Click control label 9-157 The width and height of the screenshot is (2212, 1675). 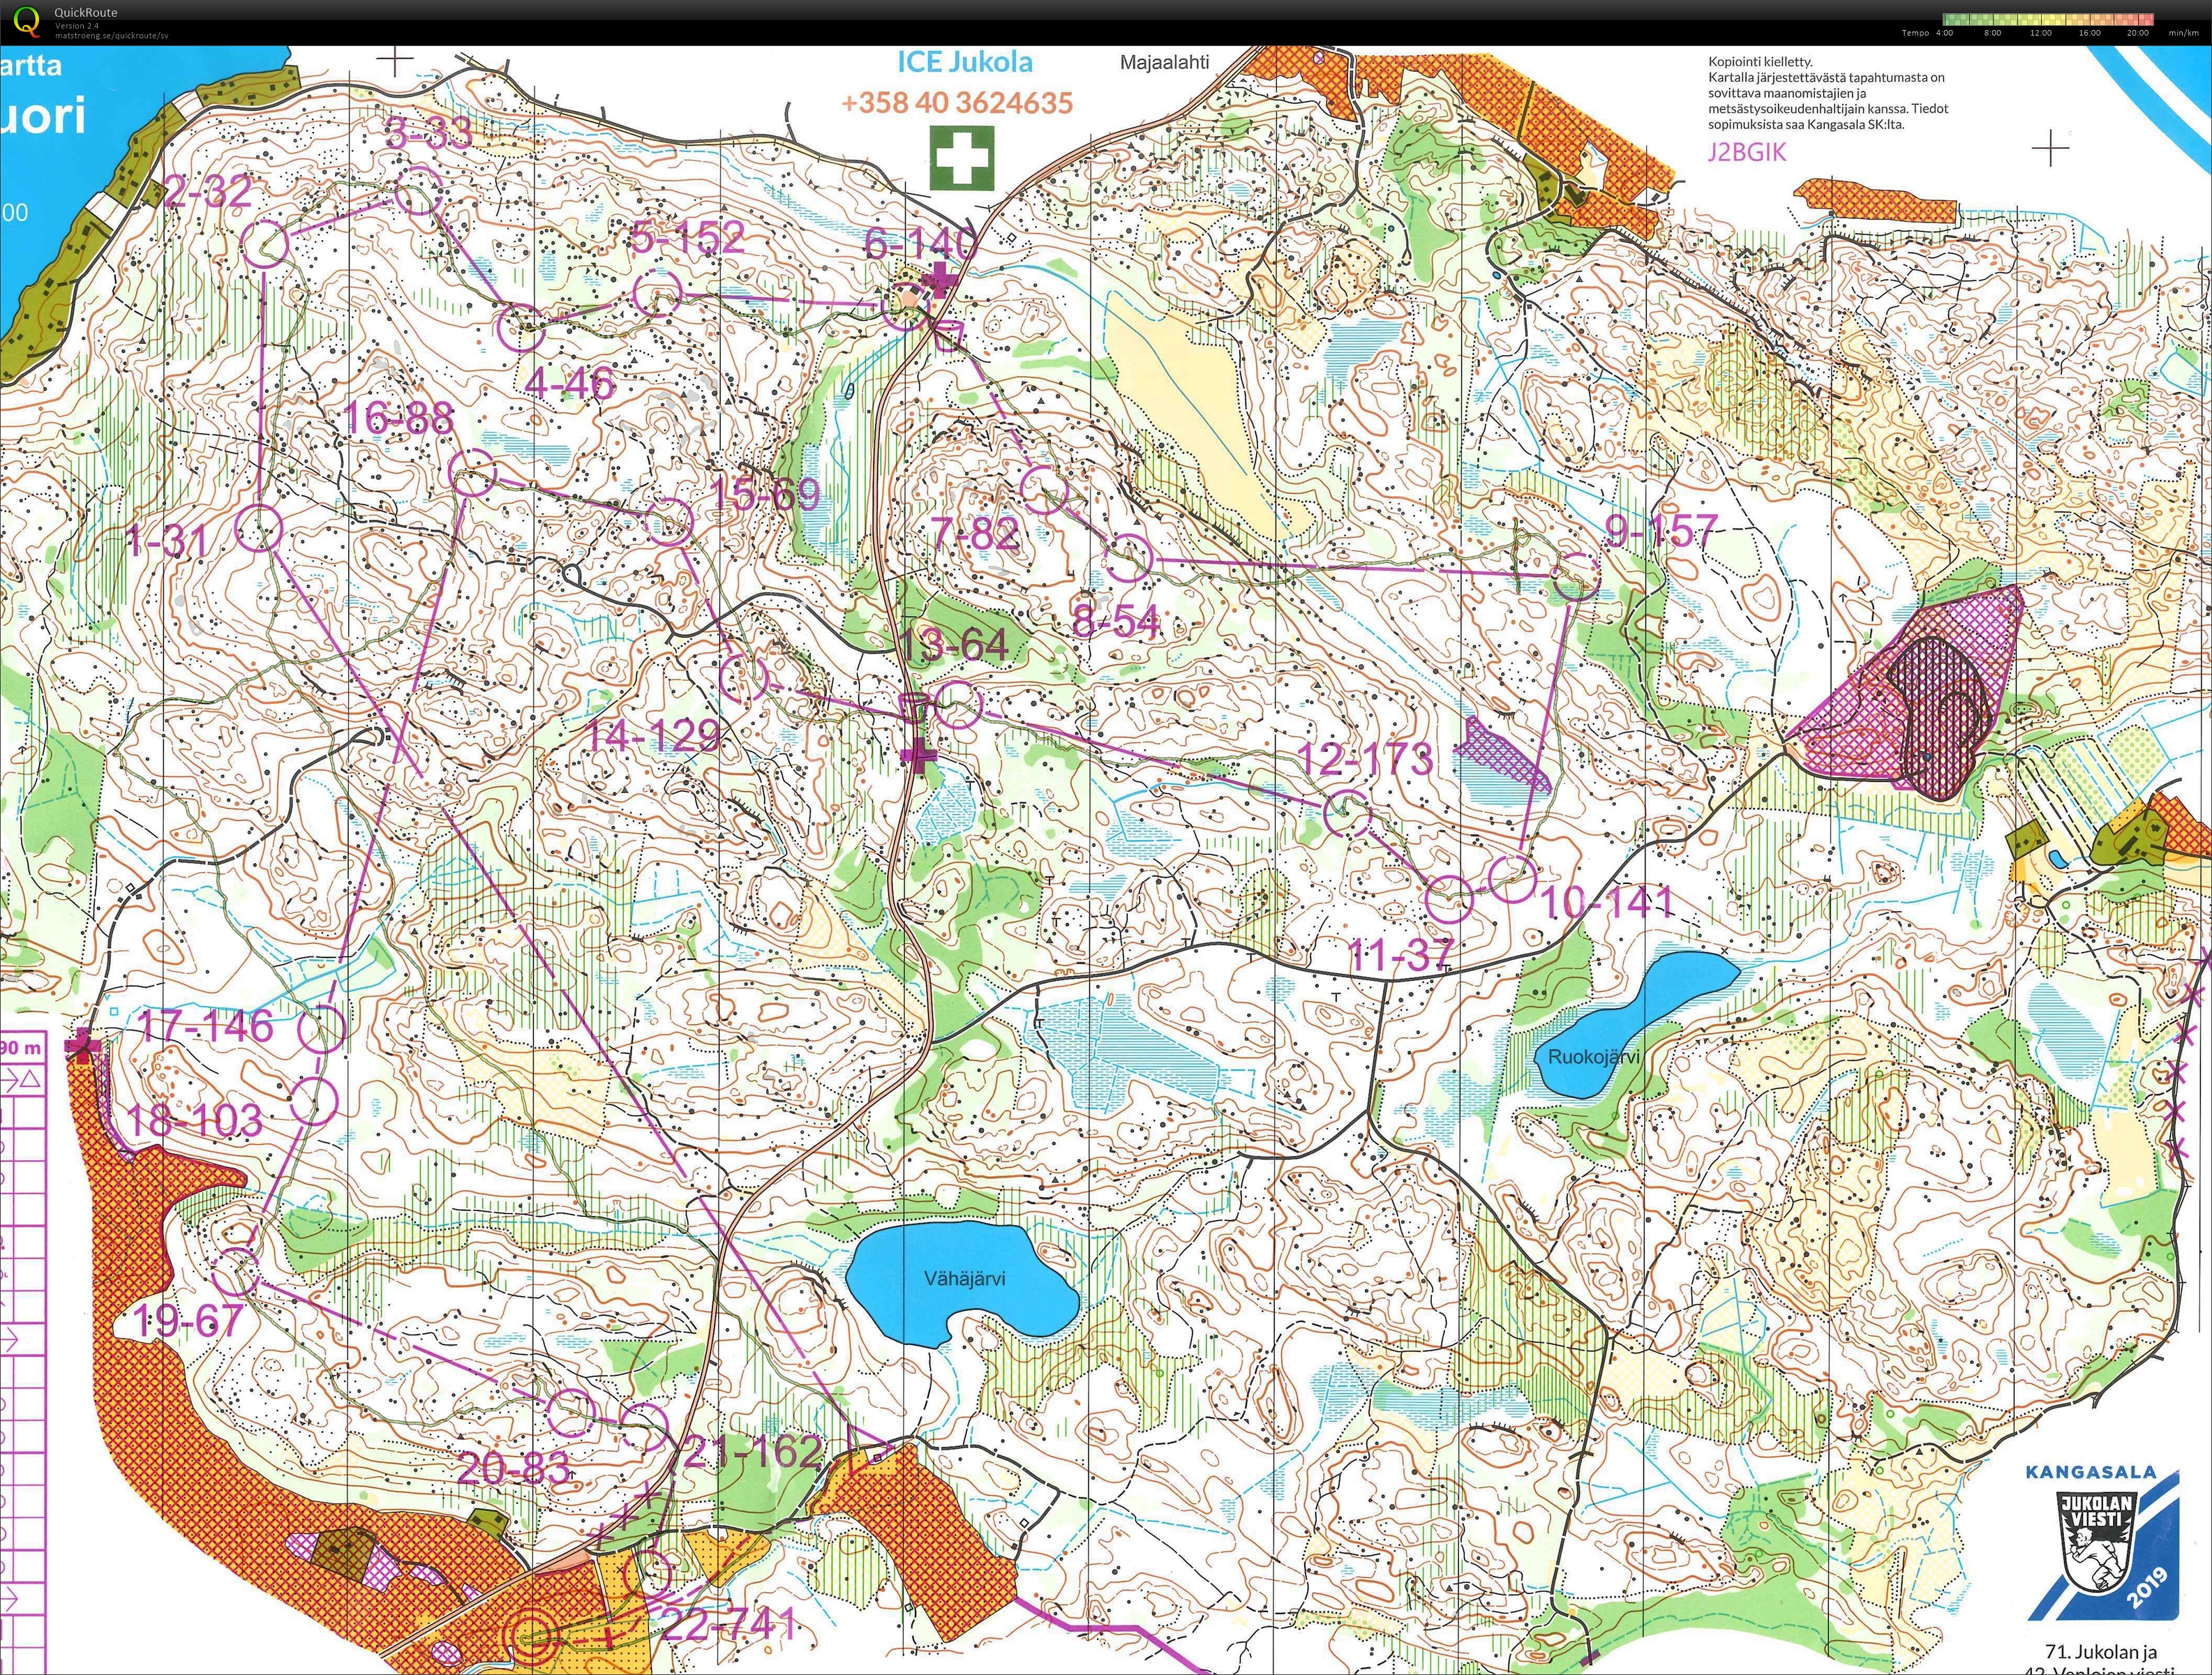click(1661, 531)
